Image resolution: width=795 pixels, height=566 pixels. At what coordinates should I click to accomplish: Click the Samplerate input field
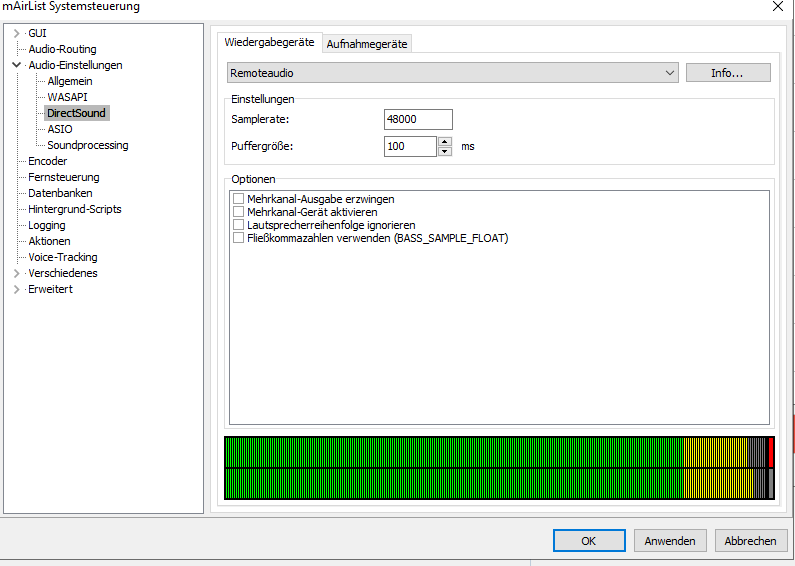pos(418,120)
